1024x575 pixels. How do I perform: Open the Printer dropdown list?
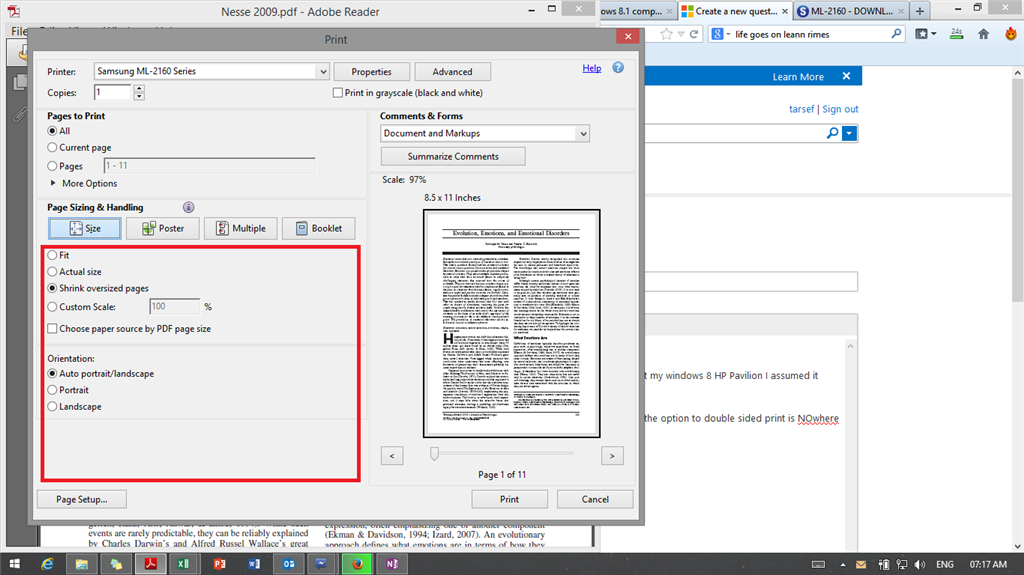click(323, 71)
